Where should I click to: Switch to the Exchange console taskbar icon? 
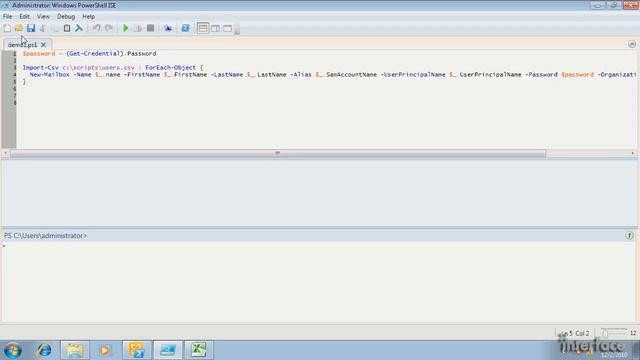point(136,350)
